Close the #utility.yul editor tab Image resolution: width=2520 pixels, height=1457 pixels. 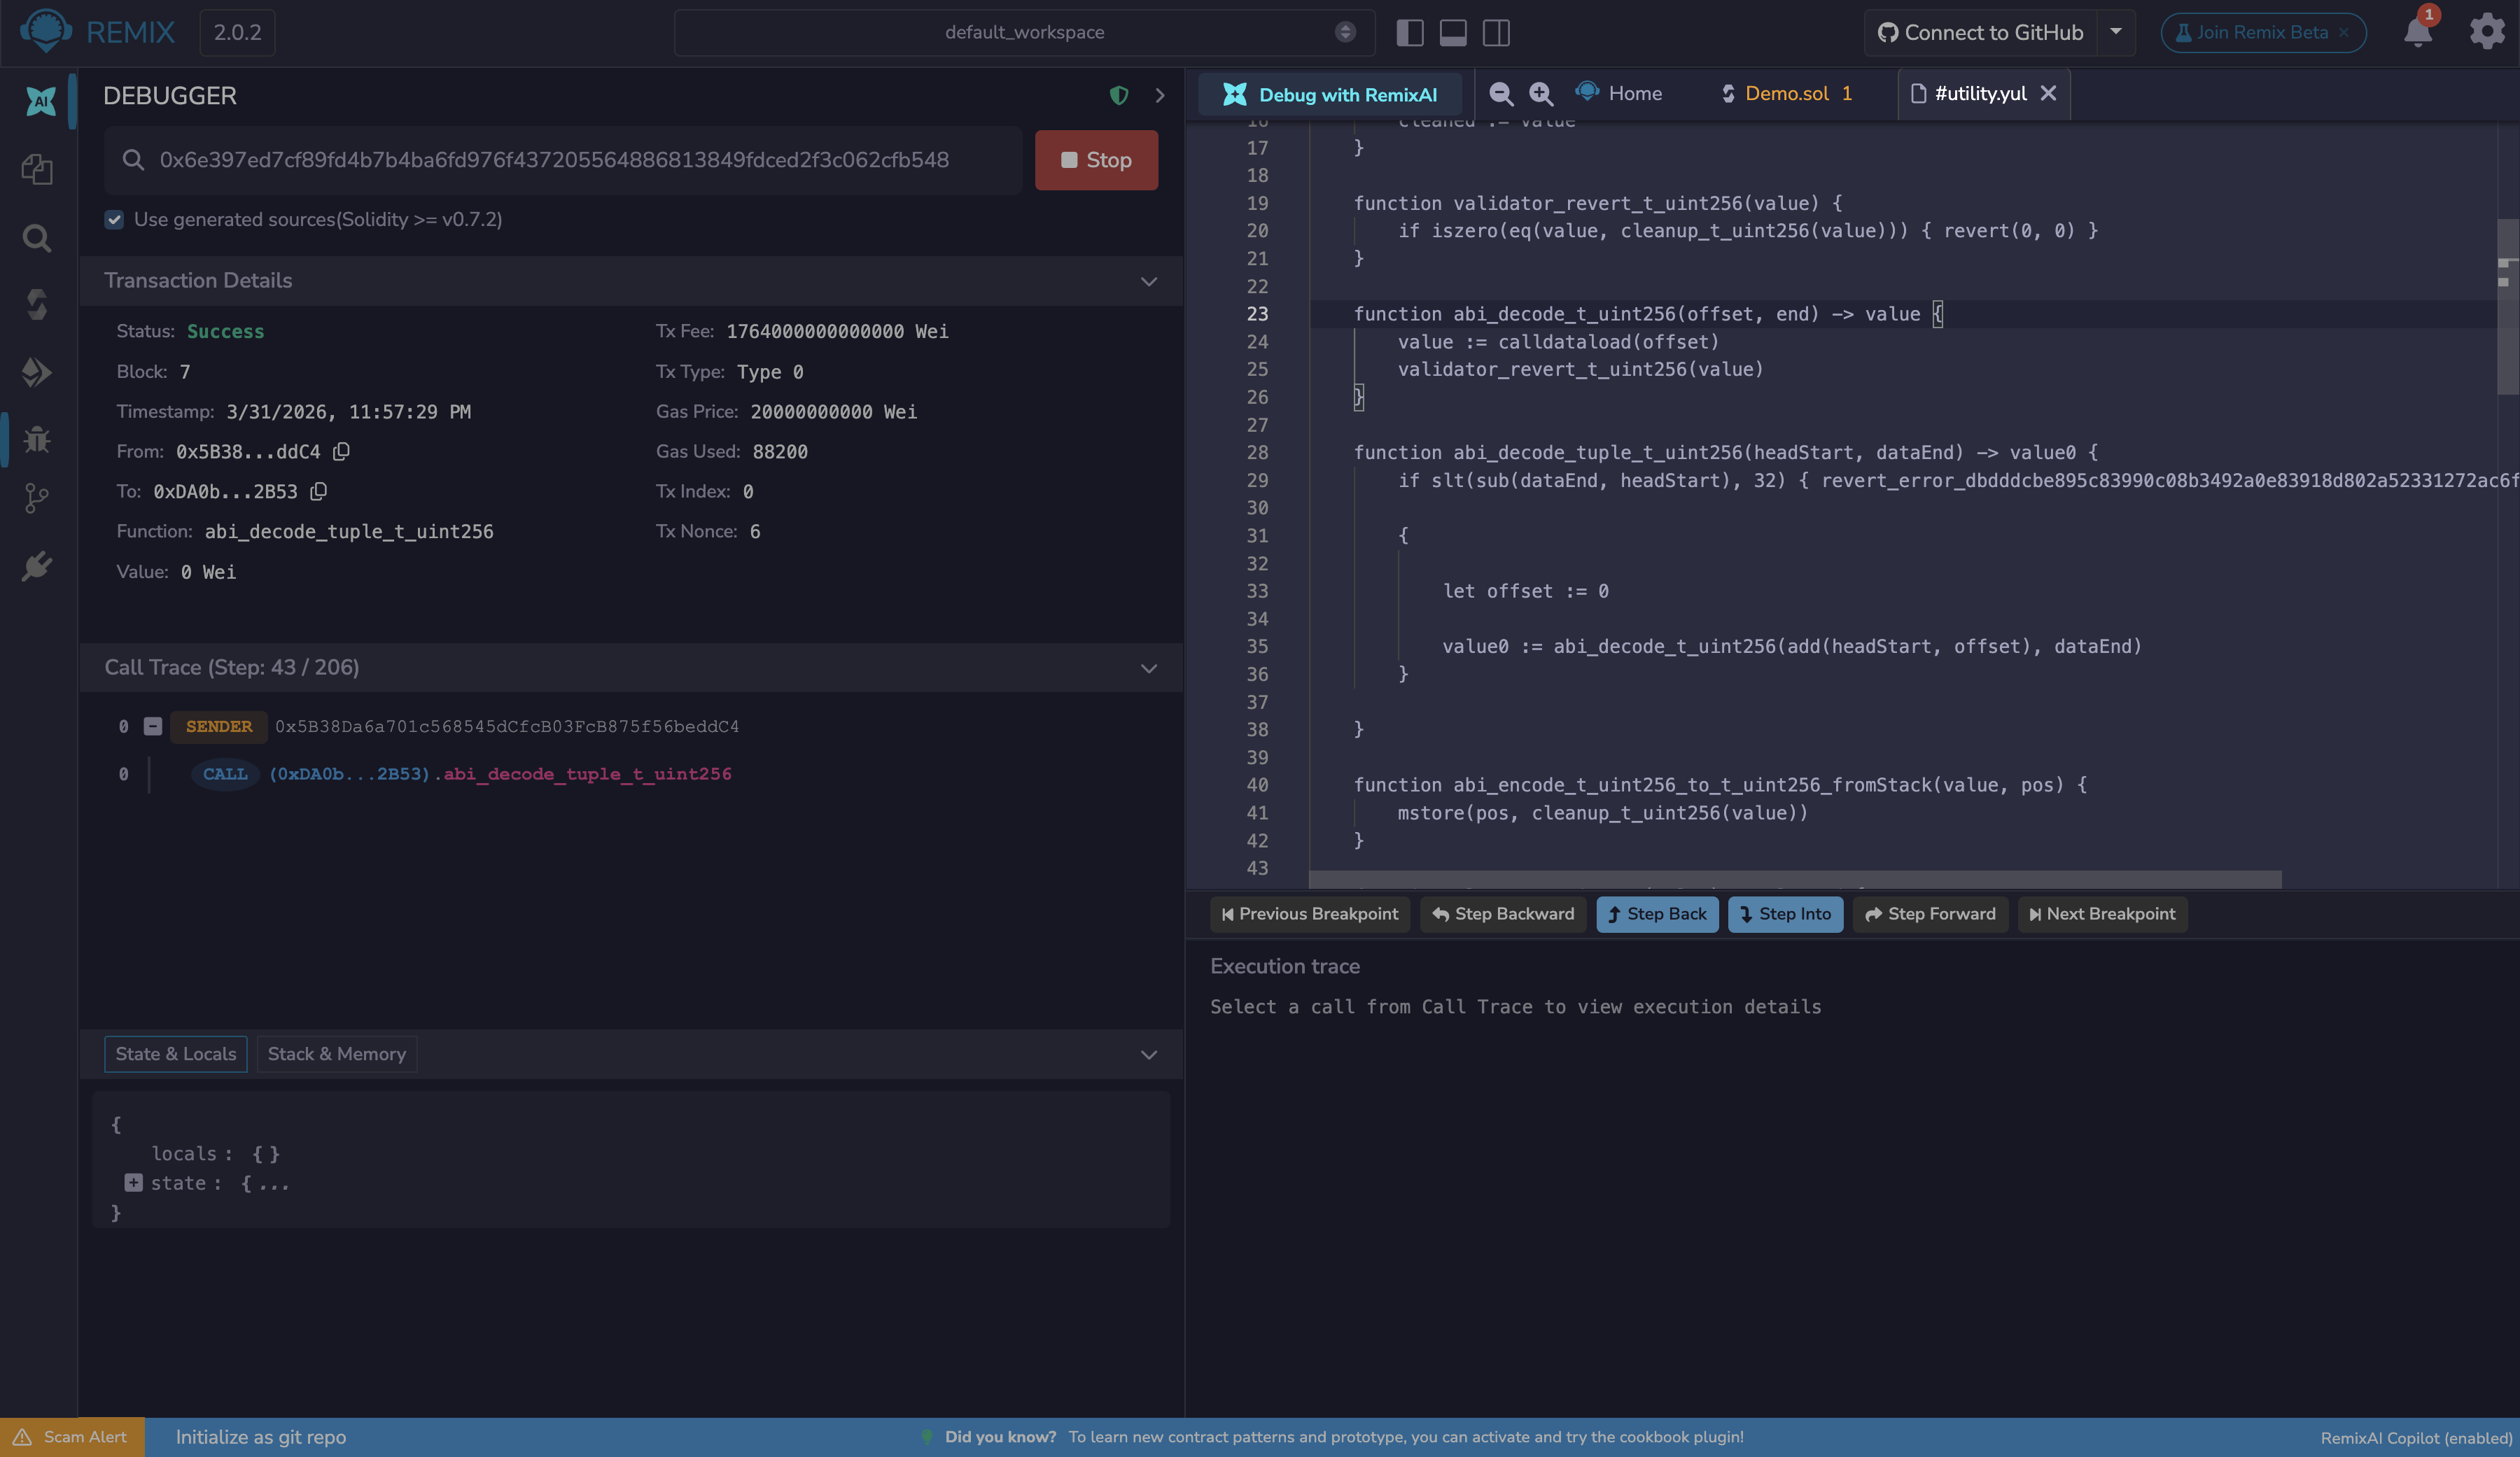click(x=2048, y=93)
